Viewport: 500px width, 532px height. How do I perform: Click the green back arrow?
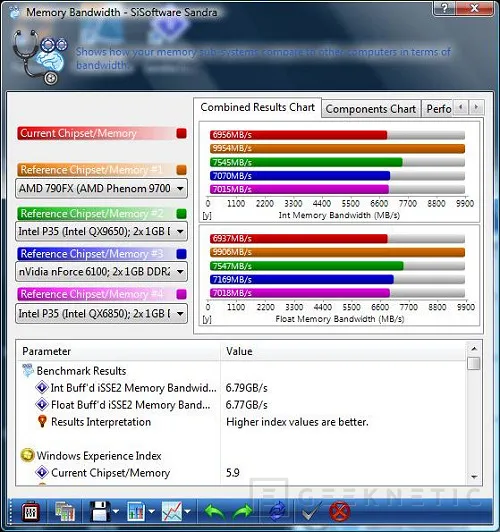215,511
